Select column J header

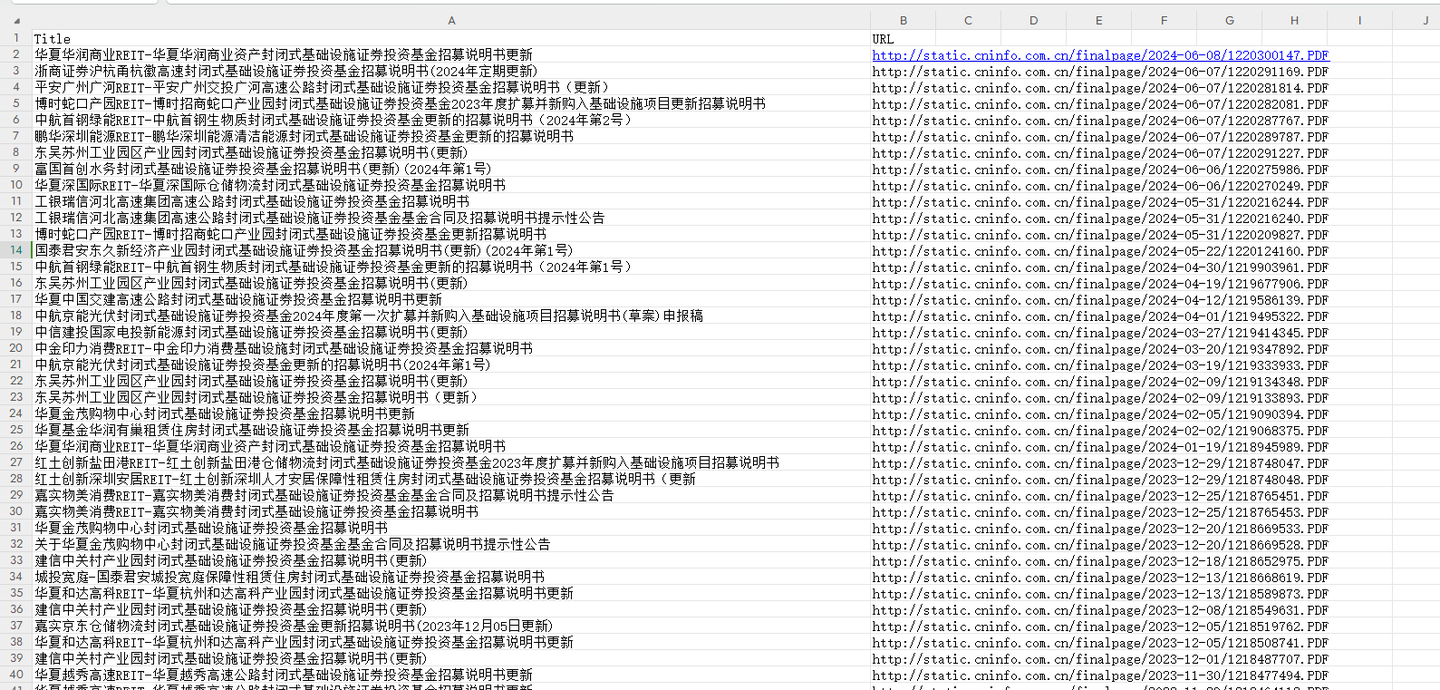[x=1423, y=20]
